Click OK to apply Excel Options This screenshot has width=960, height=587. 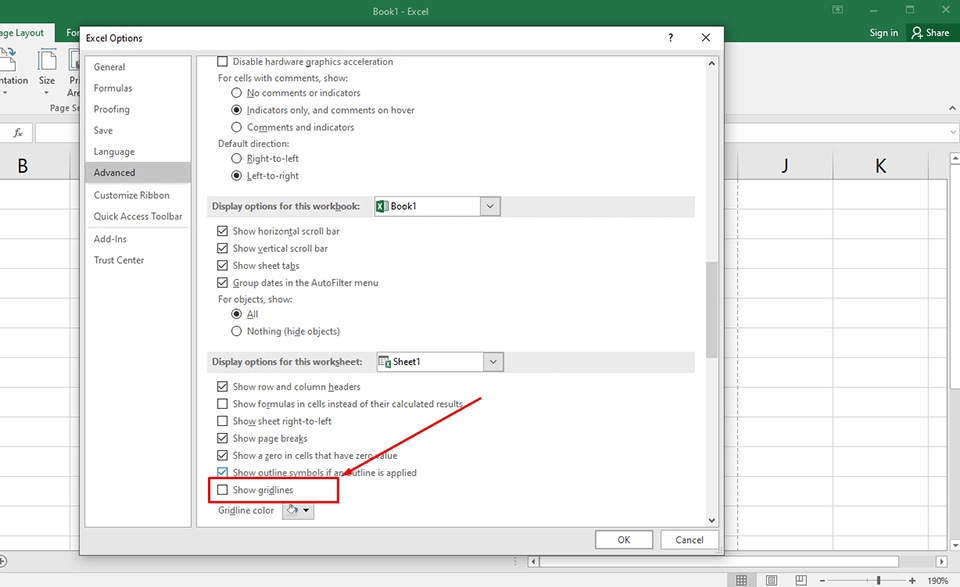pos(624,540)
